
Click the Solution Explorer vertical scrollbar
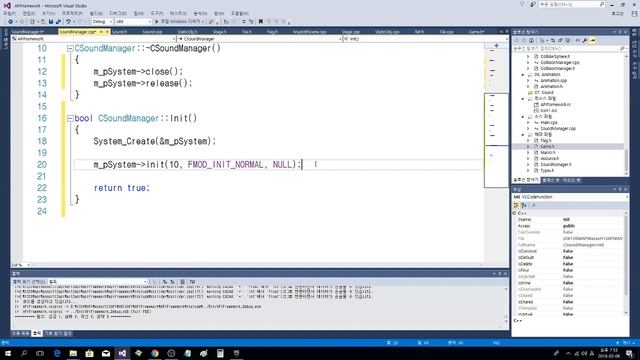tap(627, 115)
